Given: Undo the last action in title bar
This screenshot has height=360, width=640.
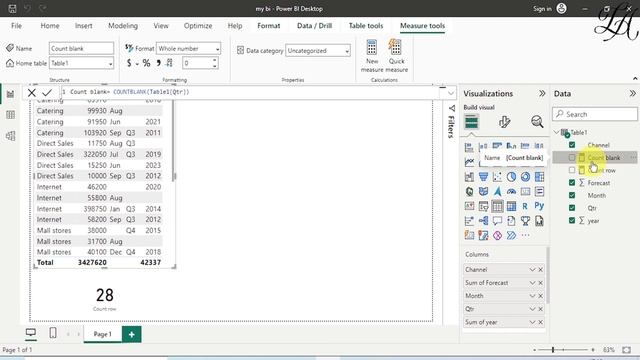Looking at the screenshot, I should pos(27,9).
